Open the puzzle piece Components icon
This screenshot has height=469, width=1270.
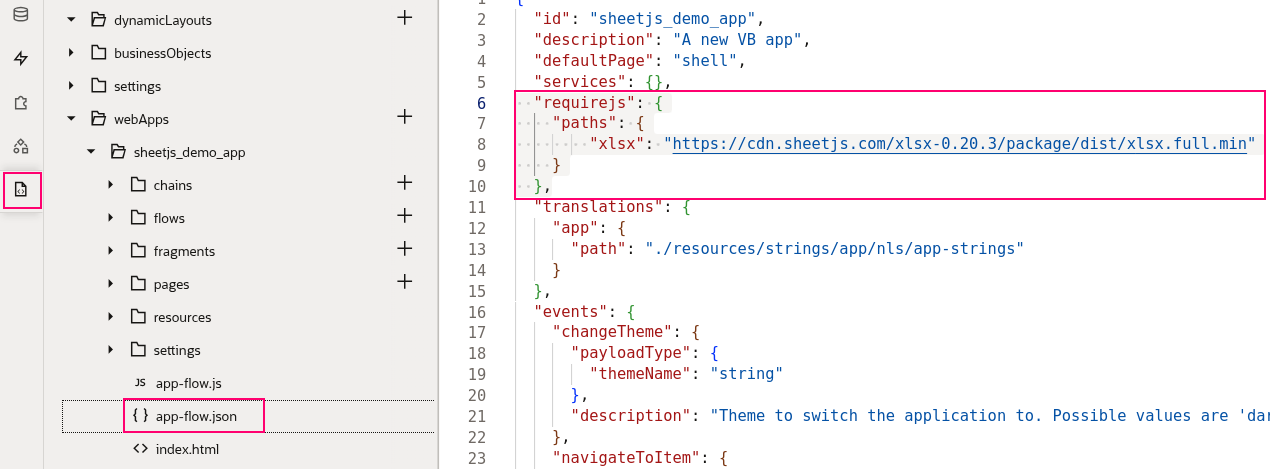pos(21,103)
